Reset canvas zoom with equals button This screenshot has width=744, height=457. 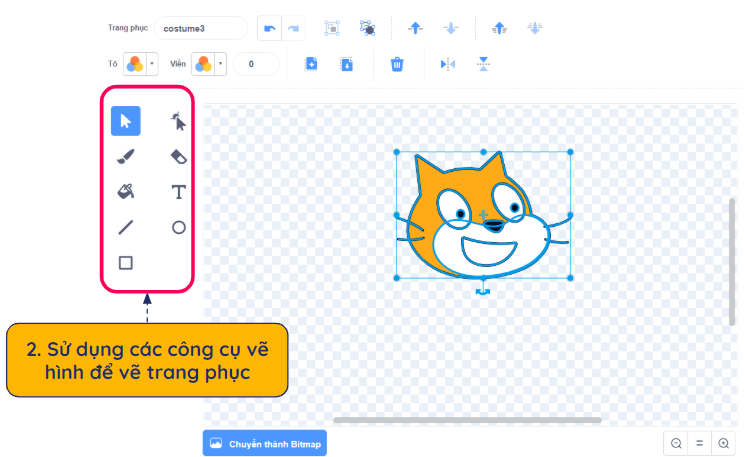point(699,443)
